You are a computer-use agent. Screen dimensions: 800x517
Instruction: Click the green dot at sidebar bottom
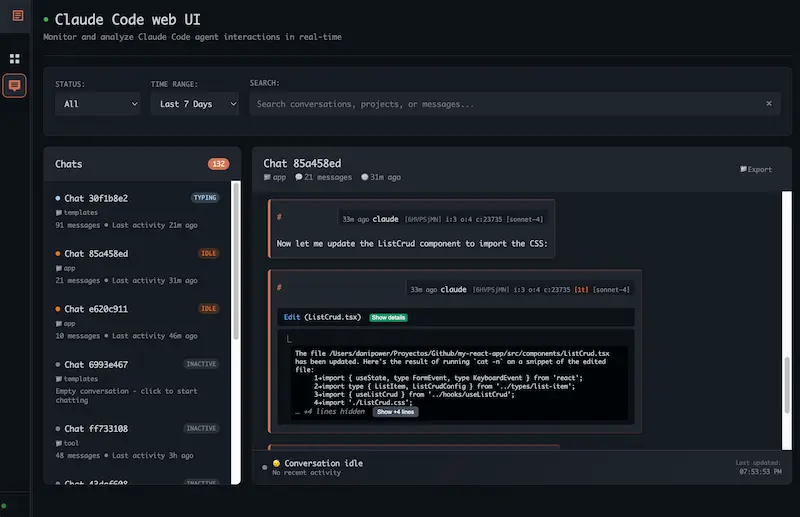pyautogui.click(x=4, y=506)
